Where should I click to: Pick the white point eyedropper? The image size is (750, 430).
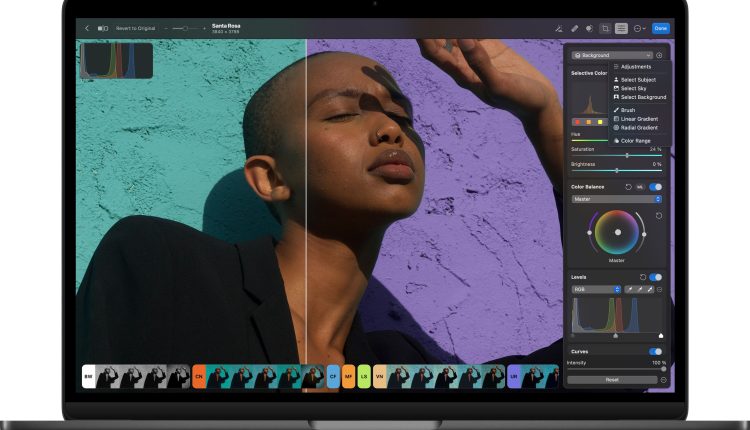click(650, 289)
